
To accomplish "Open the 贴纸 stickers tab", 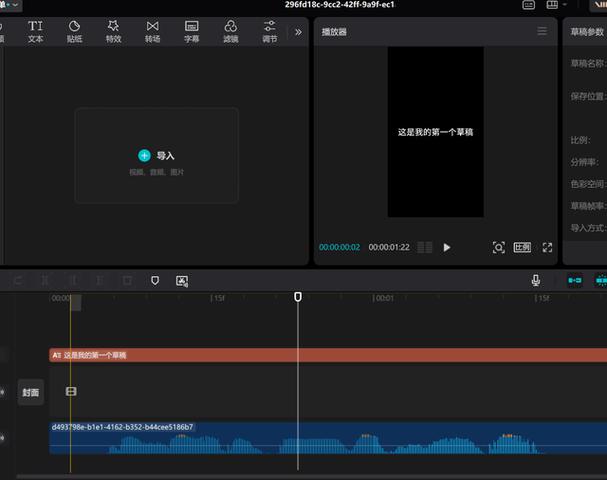I will click(74, 32).
